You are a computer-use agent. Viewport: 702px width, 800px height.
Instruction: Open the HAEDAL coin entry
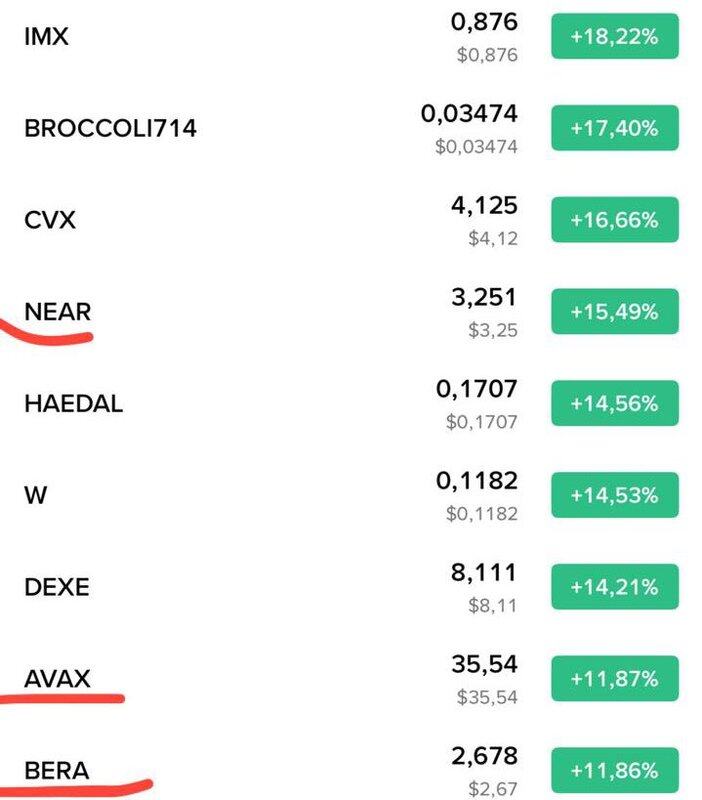pyautogui.click(x=351, y=404)
